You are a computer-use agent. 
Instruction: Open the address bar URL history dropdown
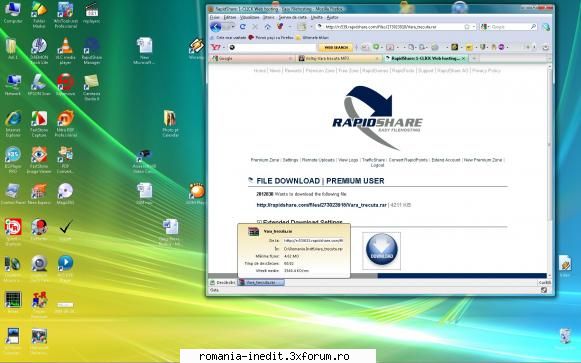point(474,27)
